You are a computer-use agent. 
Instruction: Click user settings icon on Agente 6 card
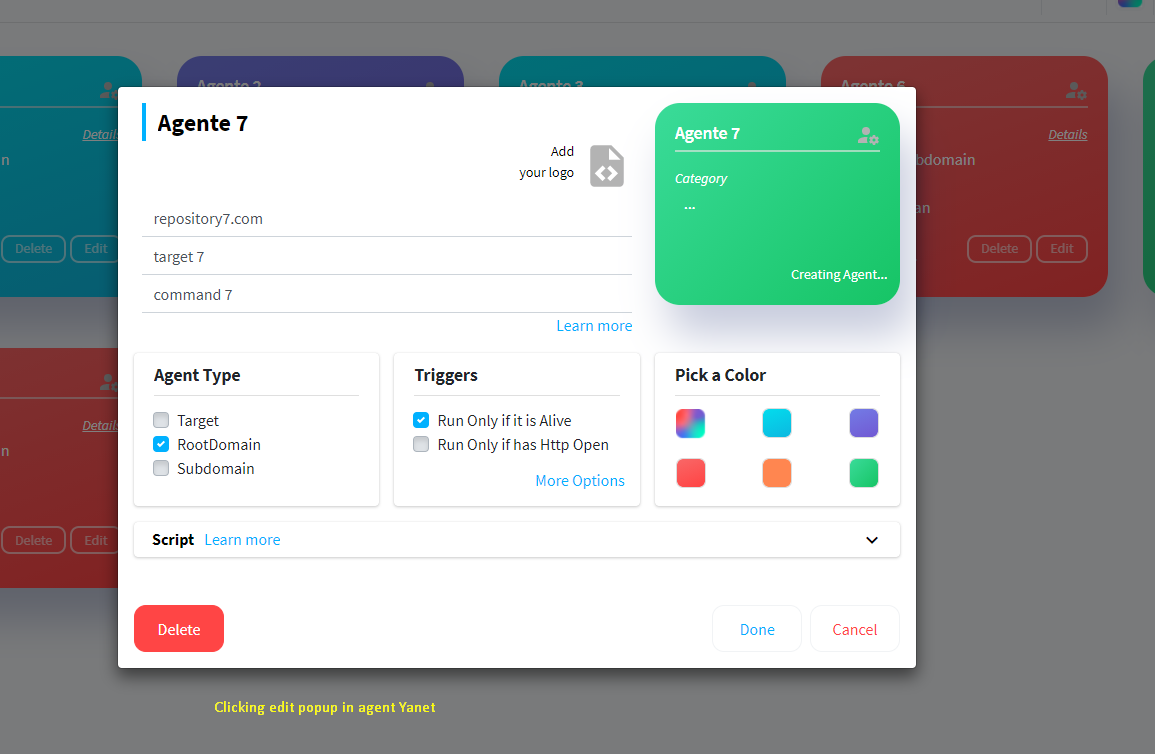pyautogui.click(x=1076, y=91)
